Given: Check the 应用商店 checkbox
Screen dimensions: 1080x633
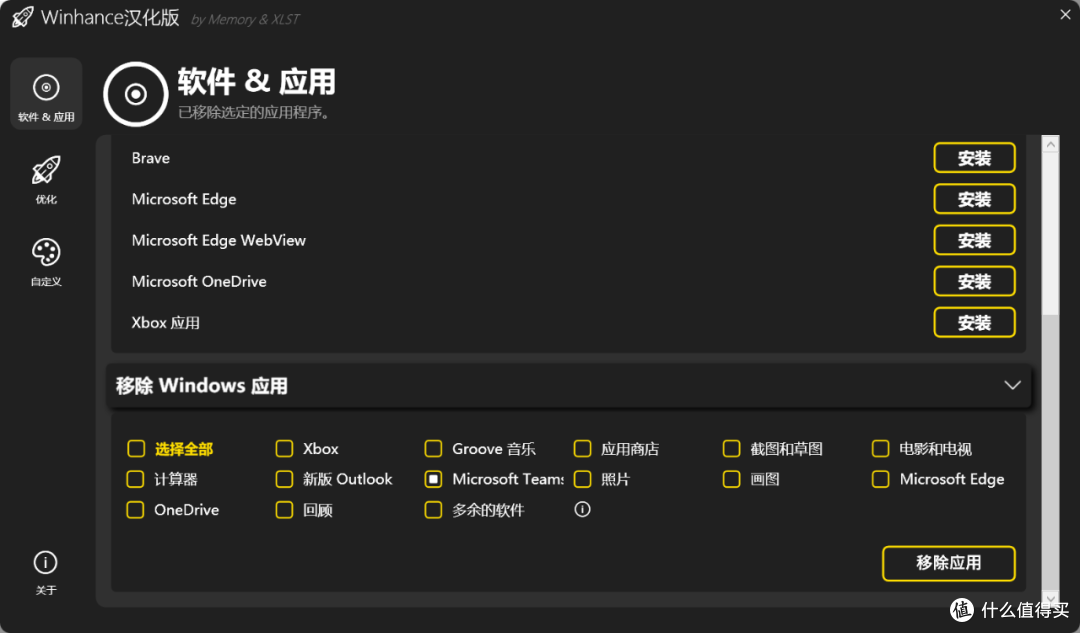Looking at the screenshot, I should [x=583, y=449].
